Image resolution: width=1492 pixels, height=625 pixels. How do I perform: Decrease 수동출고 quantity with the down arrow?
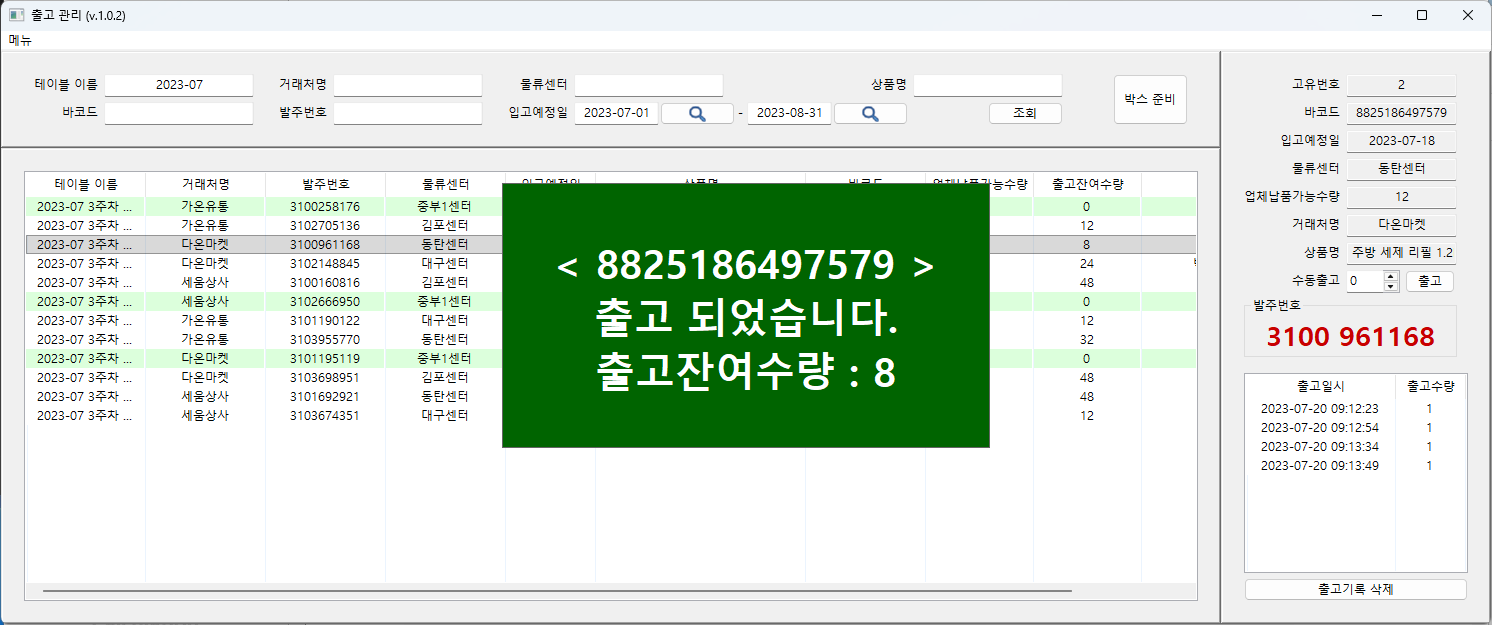1390,287
